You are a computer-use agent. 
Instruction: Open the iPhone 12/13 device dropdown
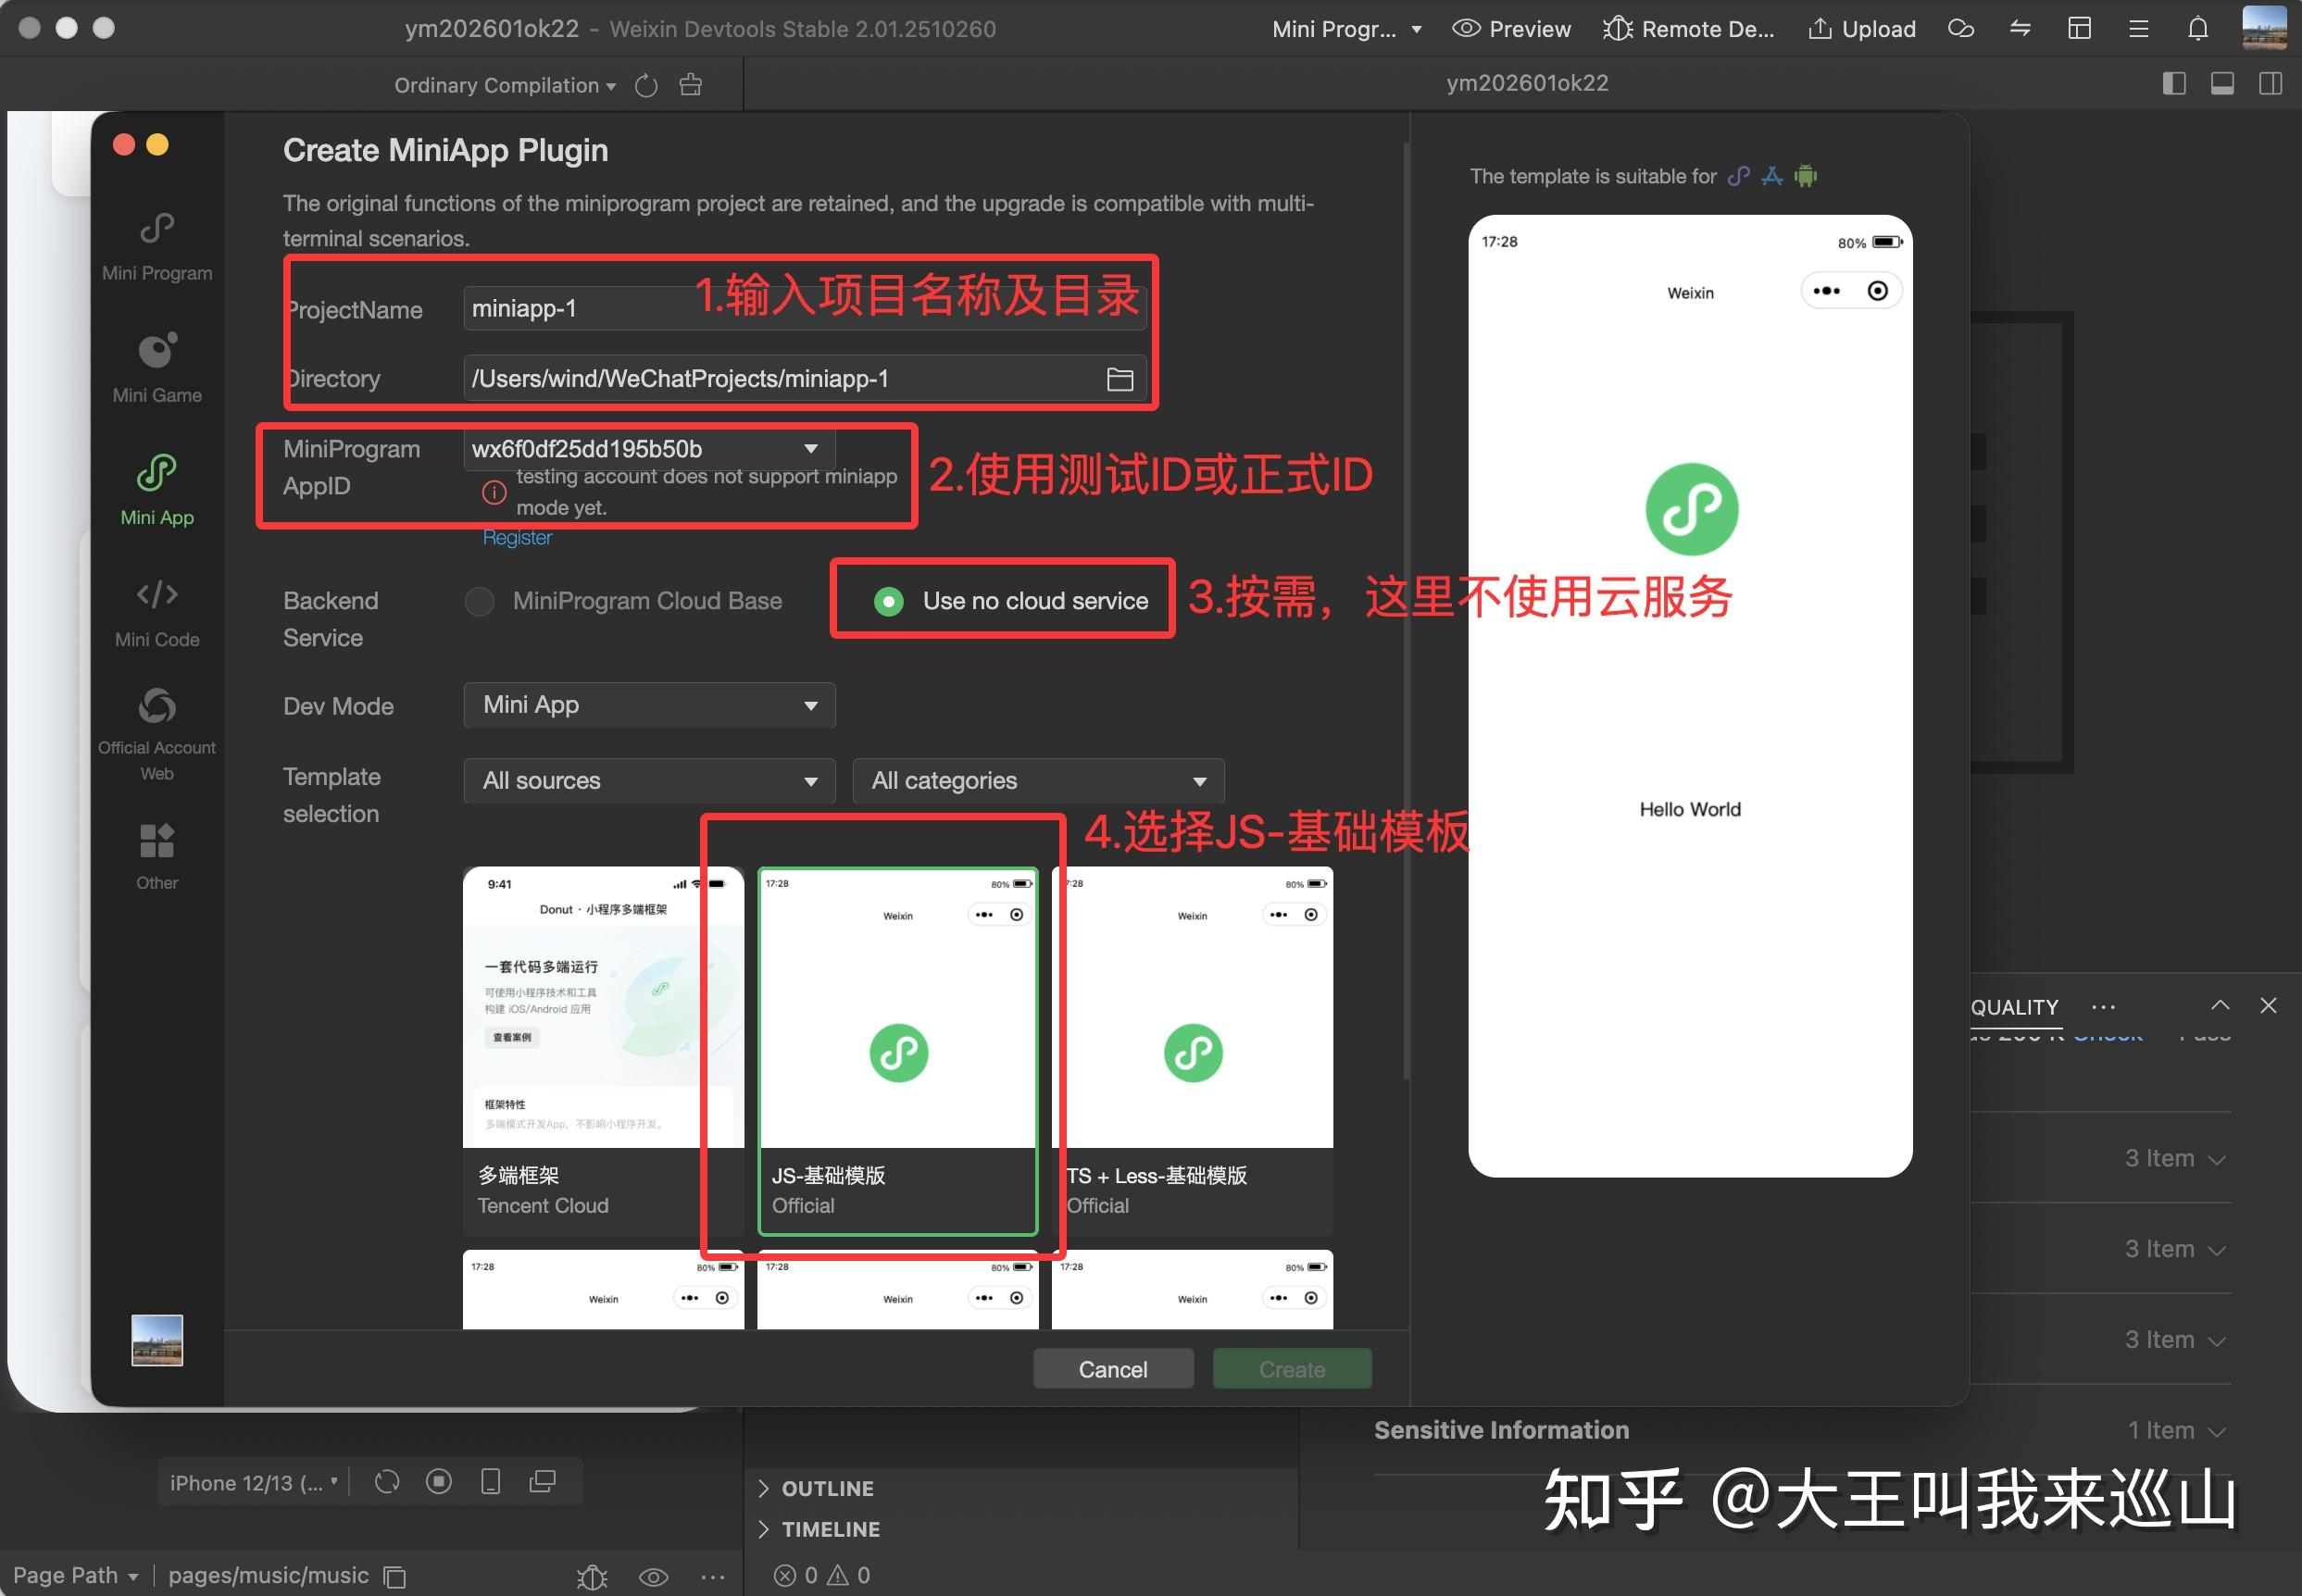(x=254, y=1482)
